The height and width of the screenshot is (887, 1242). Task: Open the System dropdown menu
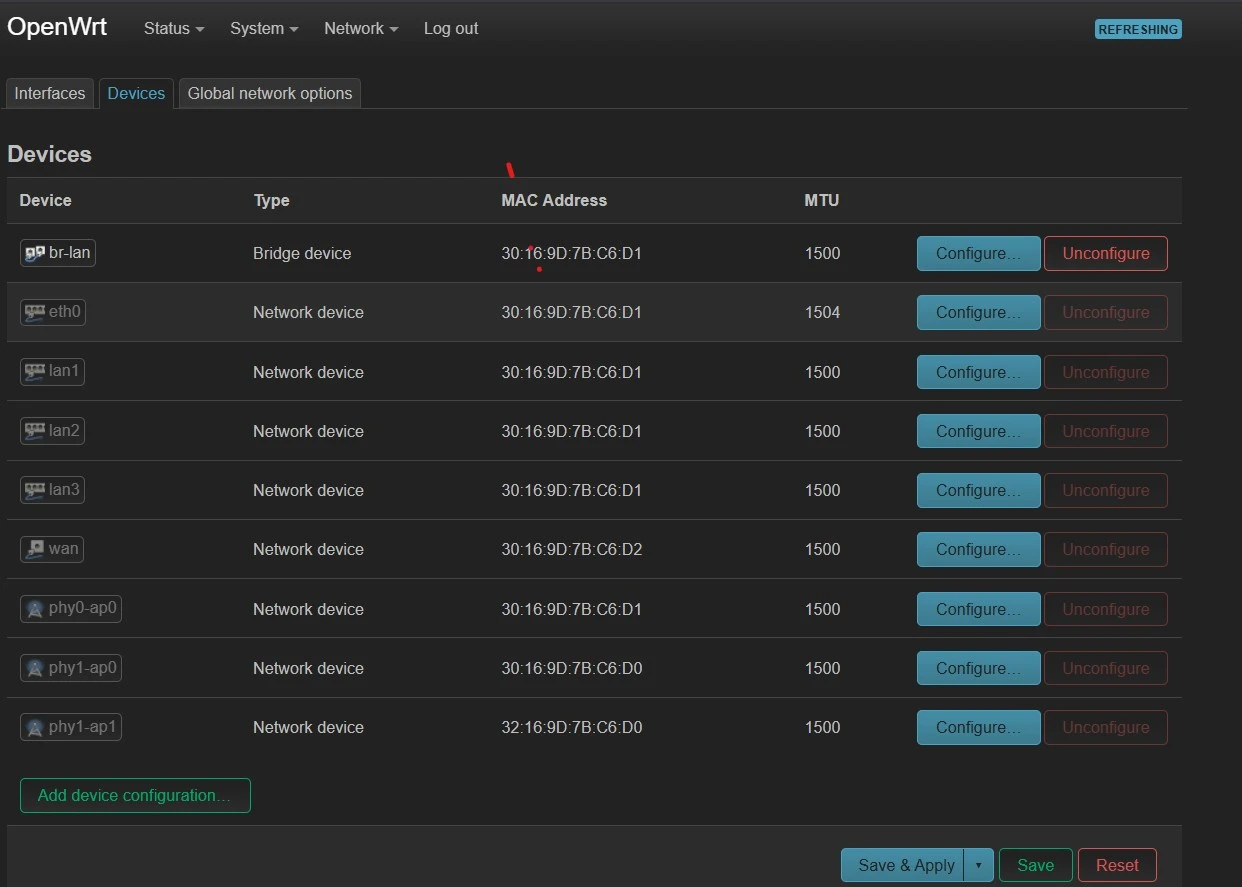[264, 28]
